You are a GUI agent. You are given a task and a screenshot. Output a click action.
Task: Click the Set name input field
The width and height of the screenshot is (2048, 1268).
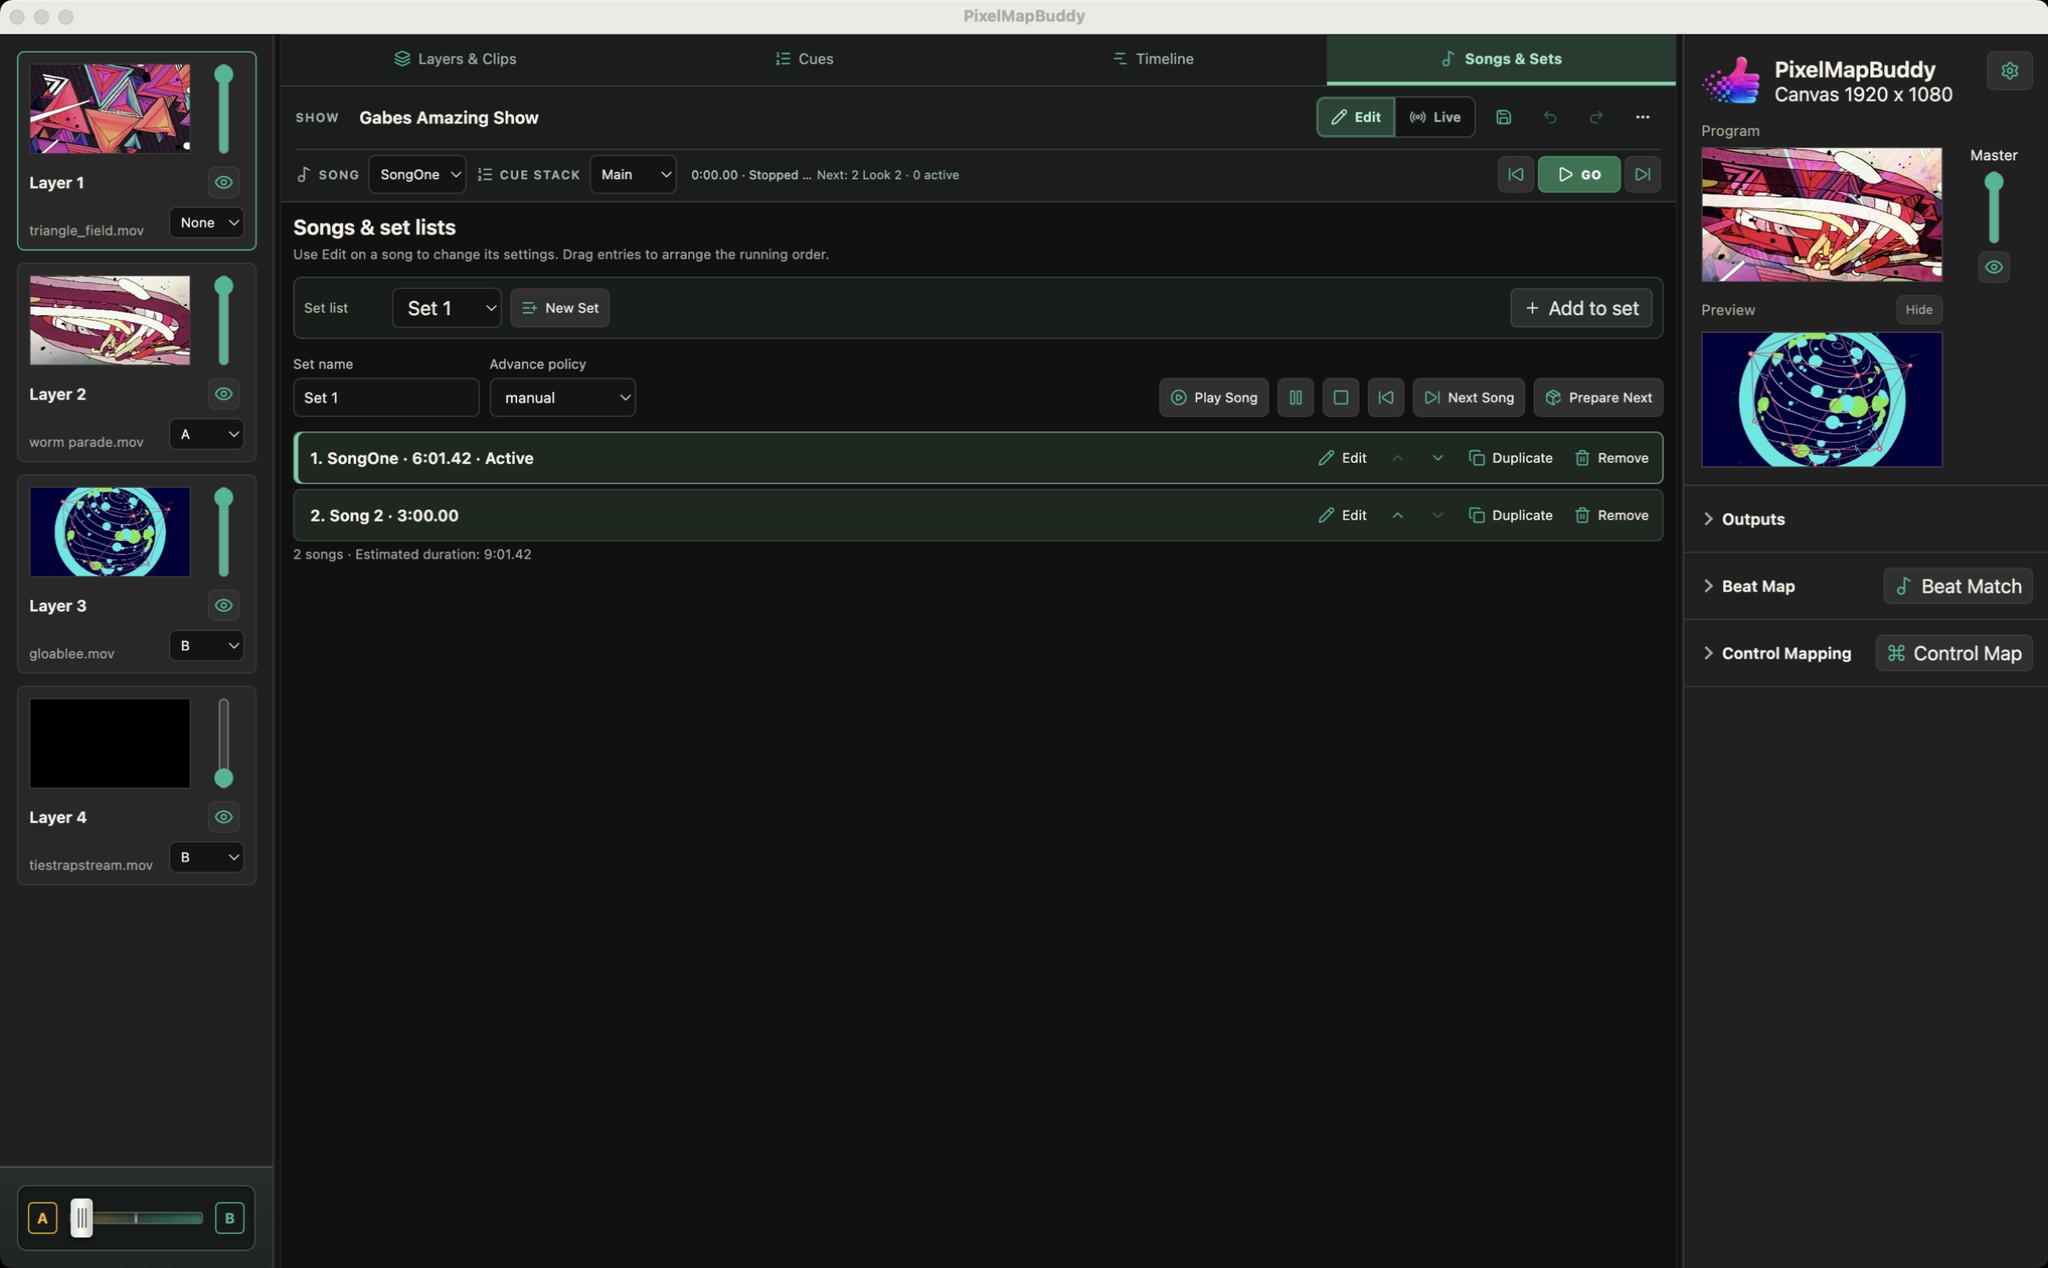tap(386, 397)
